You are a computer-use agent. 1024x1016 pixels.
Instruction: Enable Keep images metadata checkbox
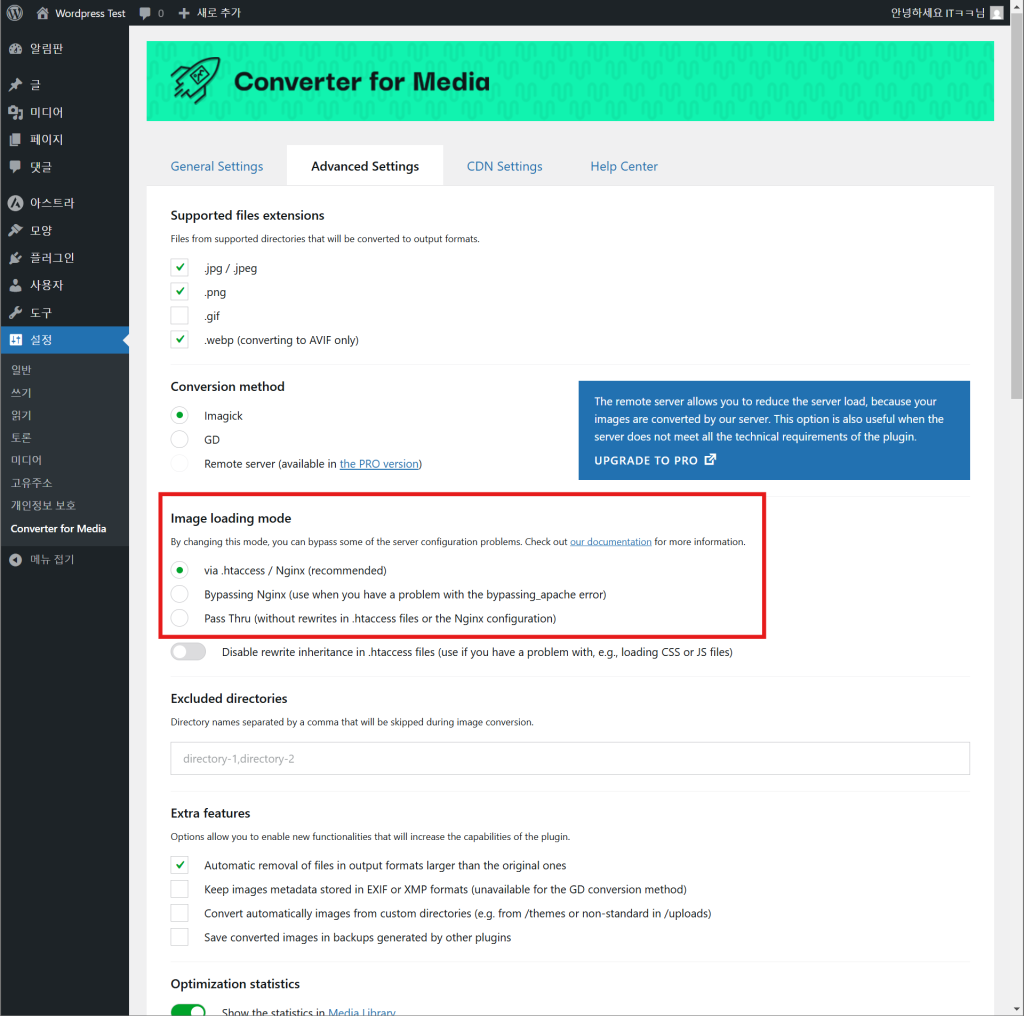point(180,889)
